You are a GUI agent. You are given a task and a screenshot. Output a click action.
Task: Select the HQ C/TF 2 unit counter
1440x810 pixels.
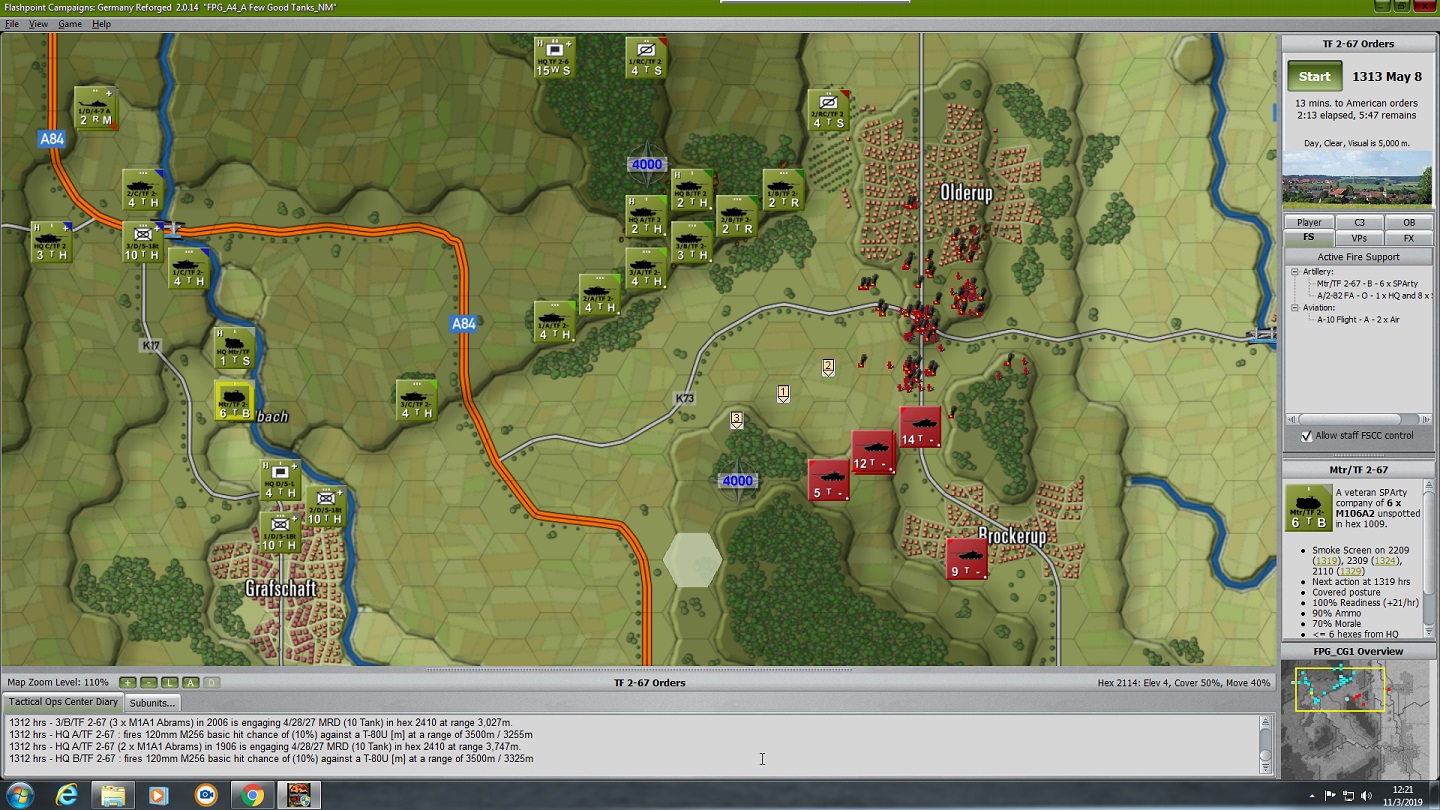click(x=51, y=242)
